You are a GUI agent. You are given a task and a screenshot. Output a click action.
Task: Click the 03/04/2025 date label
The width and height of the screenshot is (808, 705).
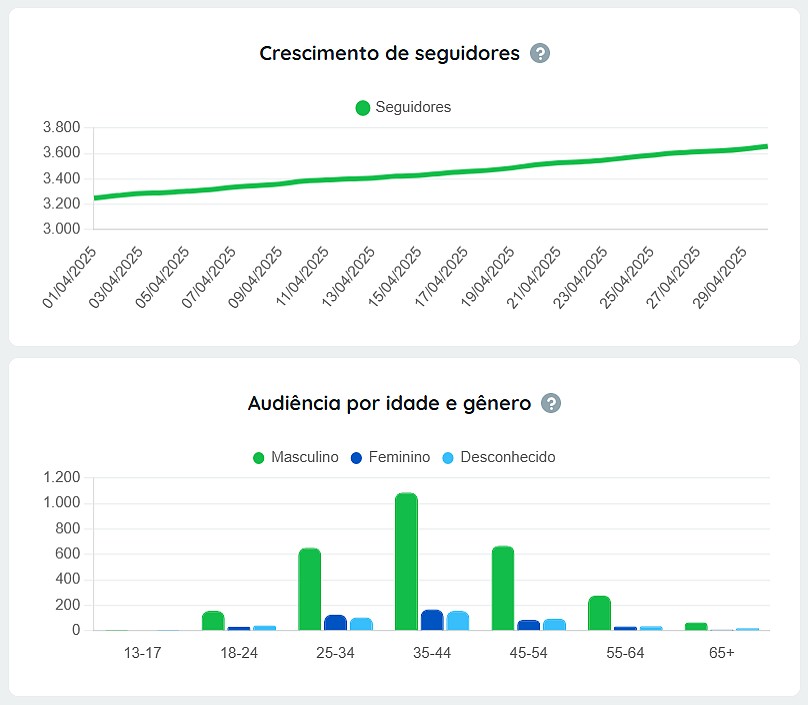116,277
